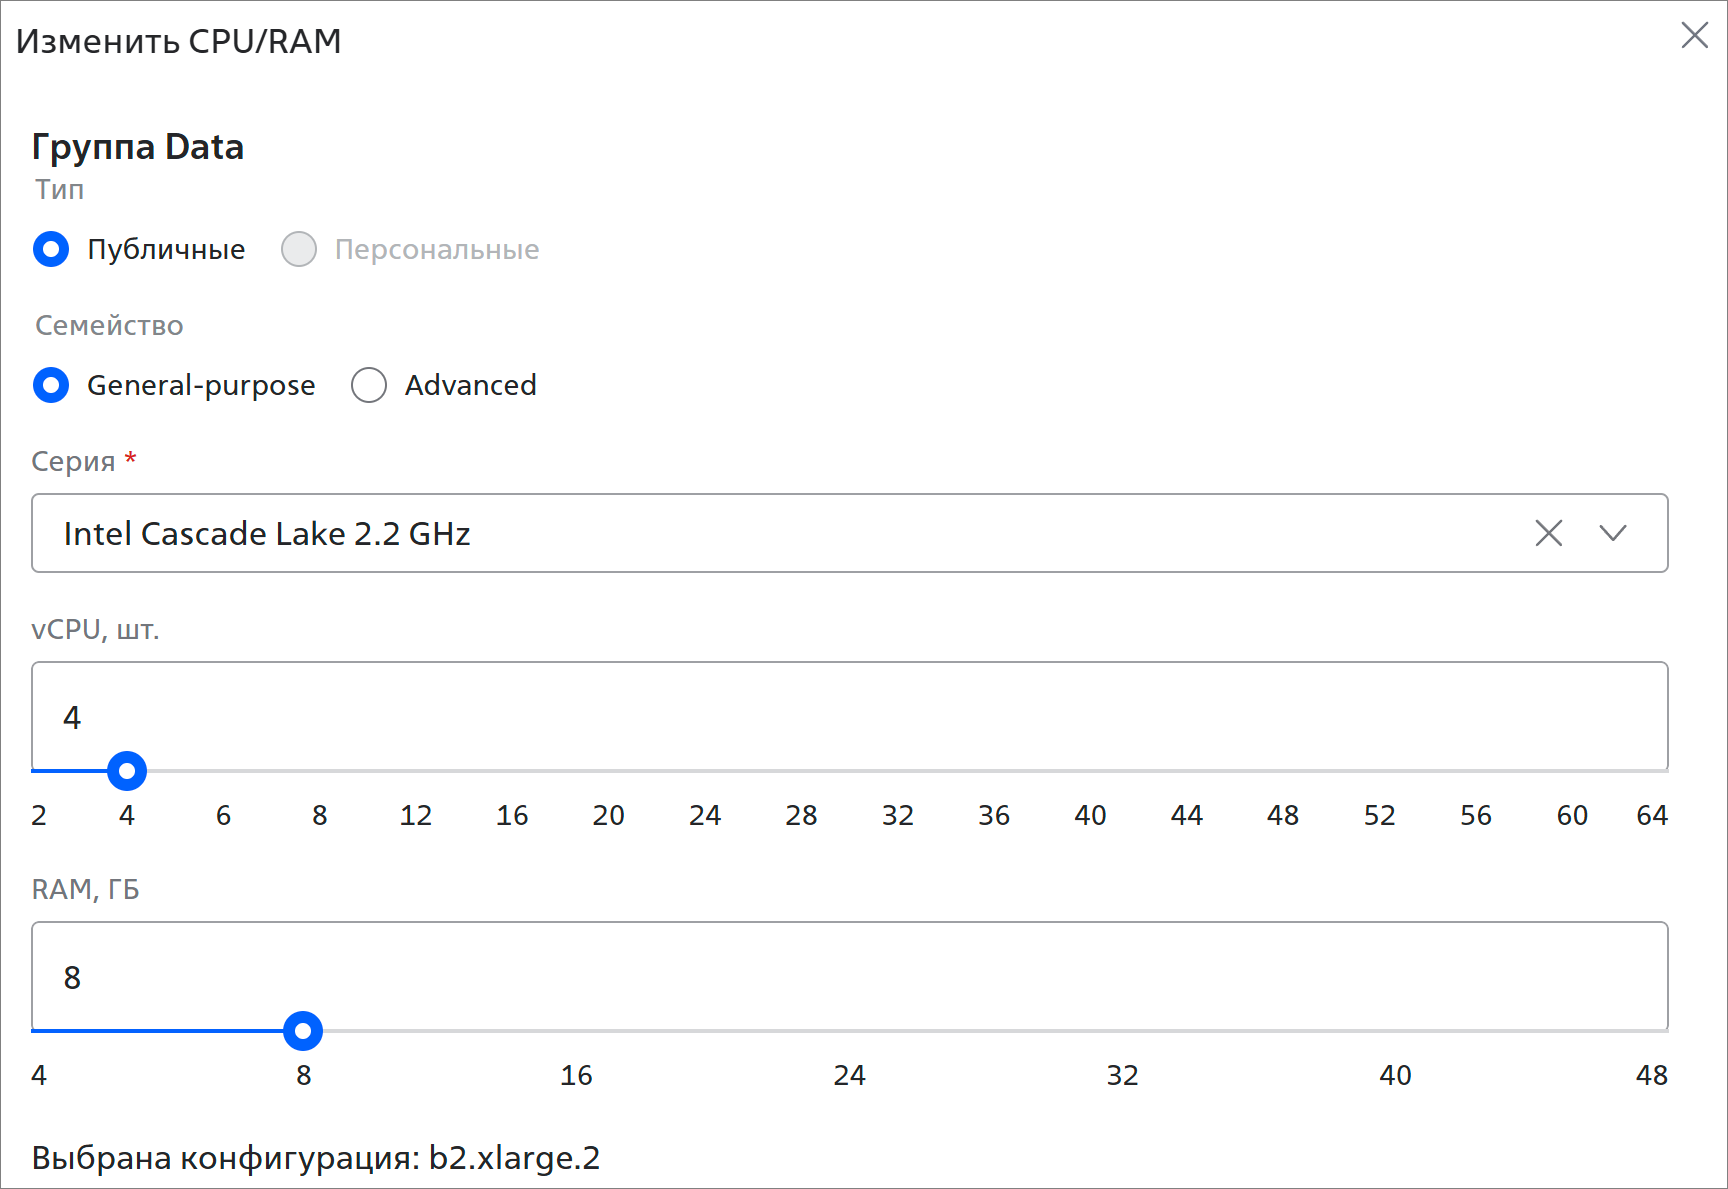Close the Изменить CPU/RAM dialog
The width and height of the screenshot is (1728, 1189).
[x=1694, y=35]
